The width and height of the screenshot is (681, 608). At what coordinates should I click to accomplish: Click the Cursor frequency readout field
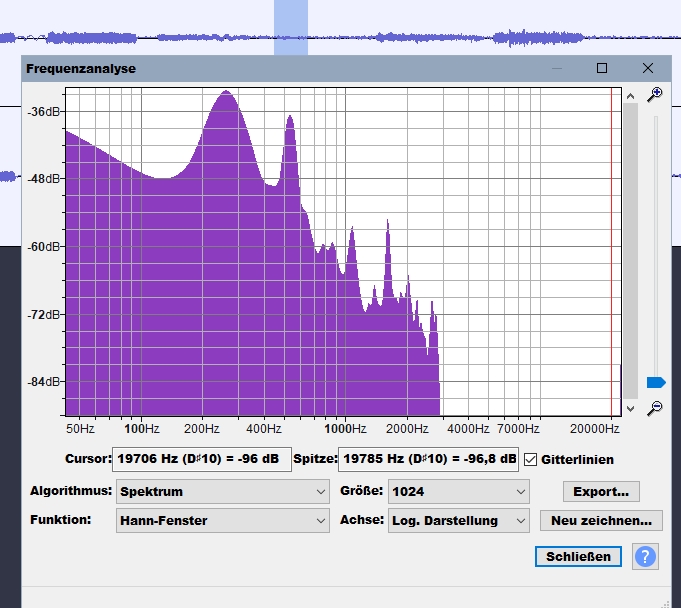202,459
